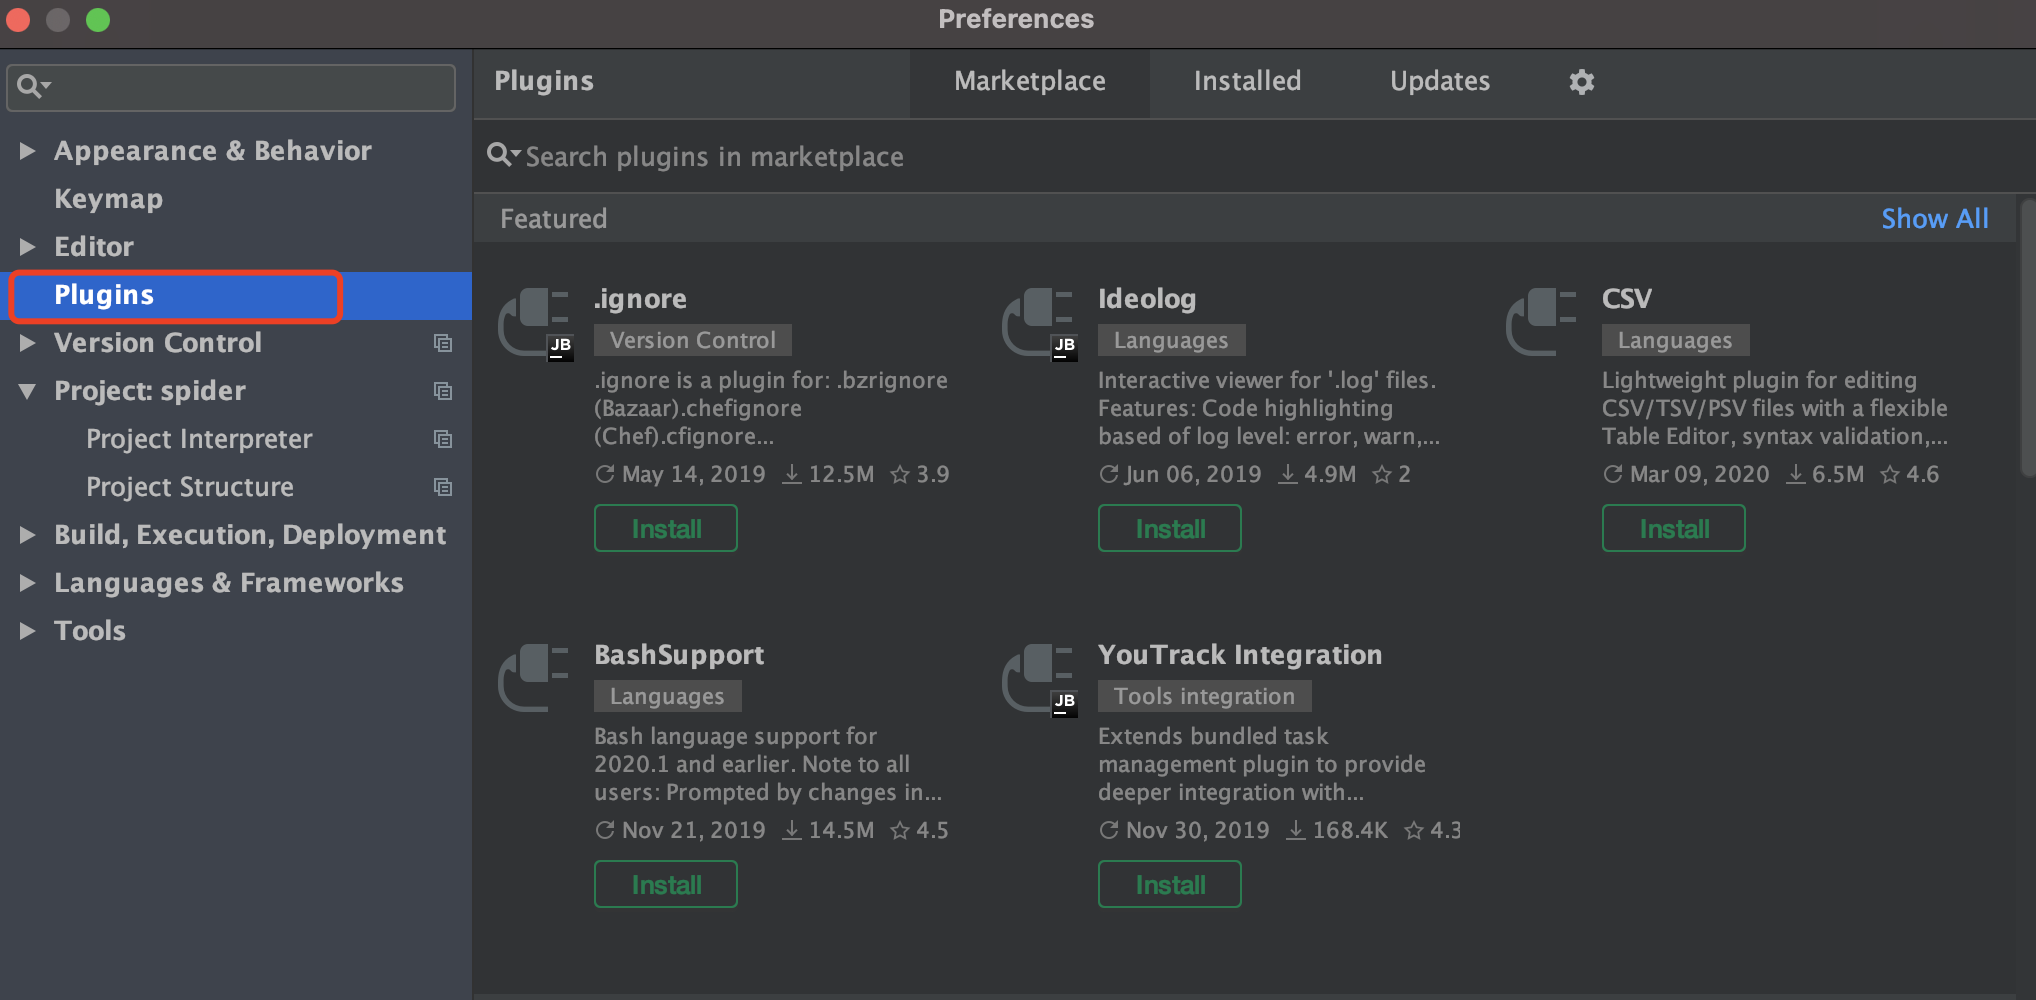Click project-level icon beside Project: spider
The image size is (2036, 1000).
tap(443, 391)
